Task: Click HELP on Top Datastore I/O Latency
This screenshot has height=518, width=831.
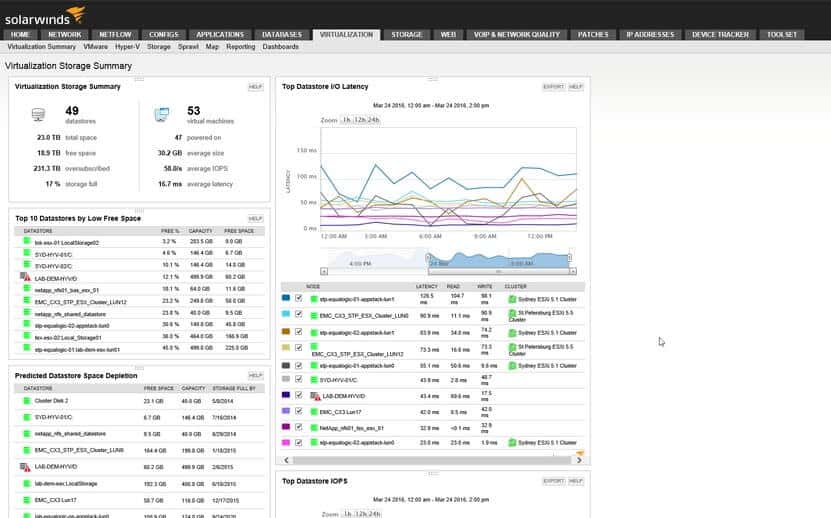Action: click(576, 86)
